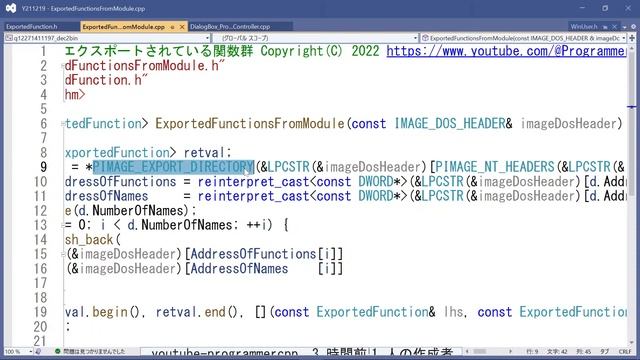
Task: Minimize the Visual Studio window
Action: pyautogui.click(x=582, y=8)
